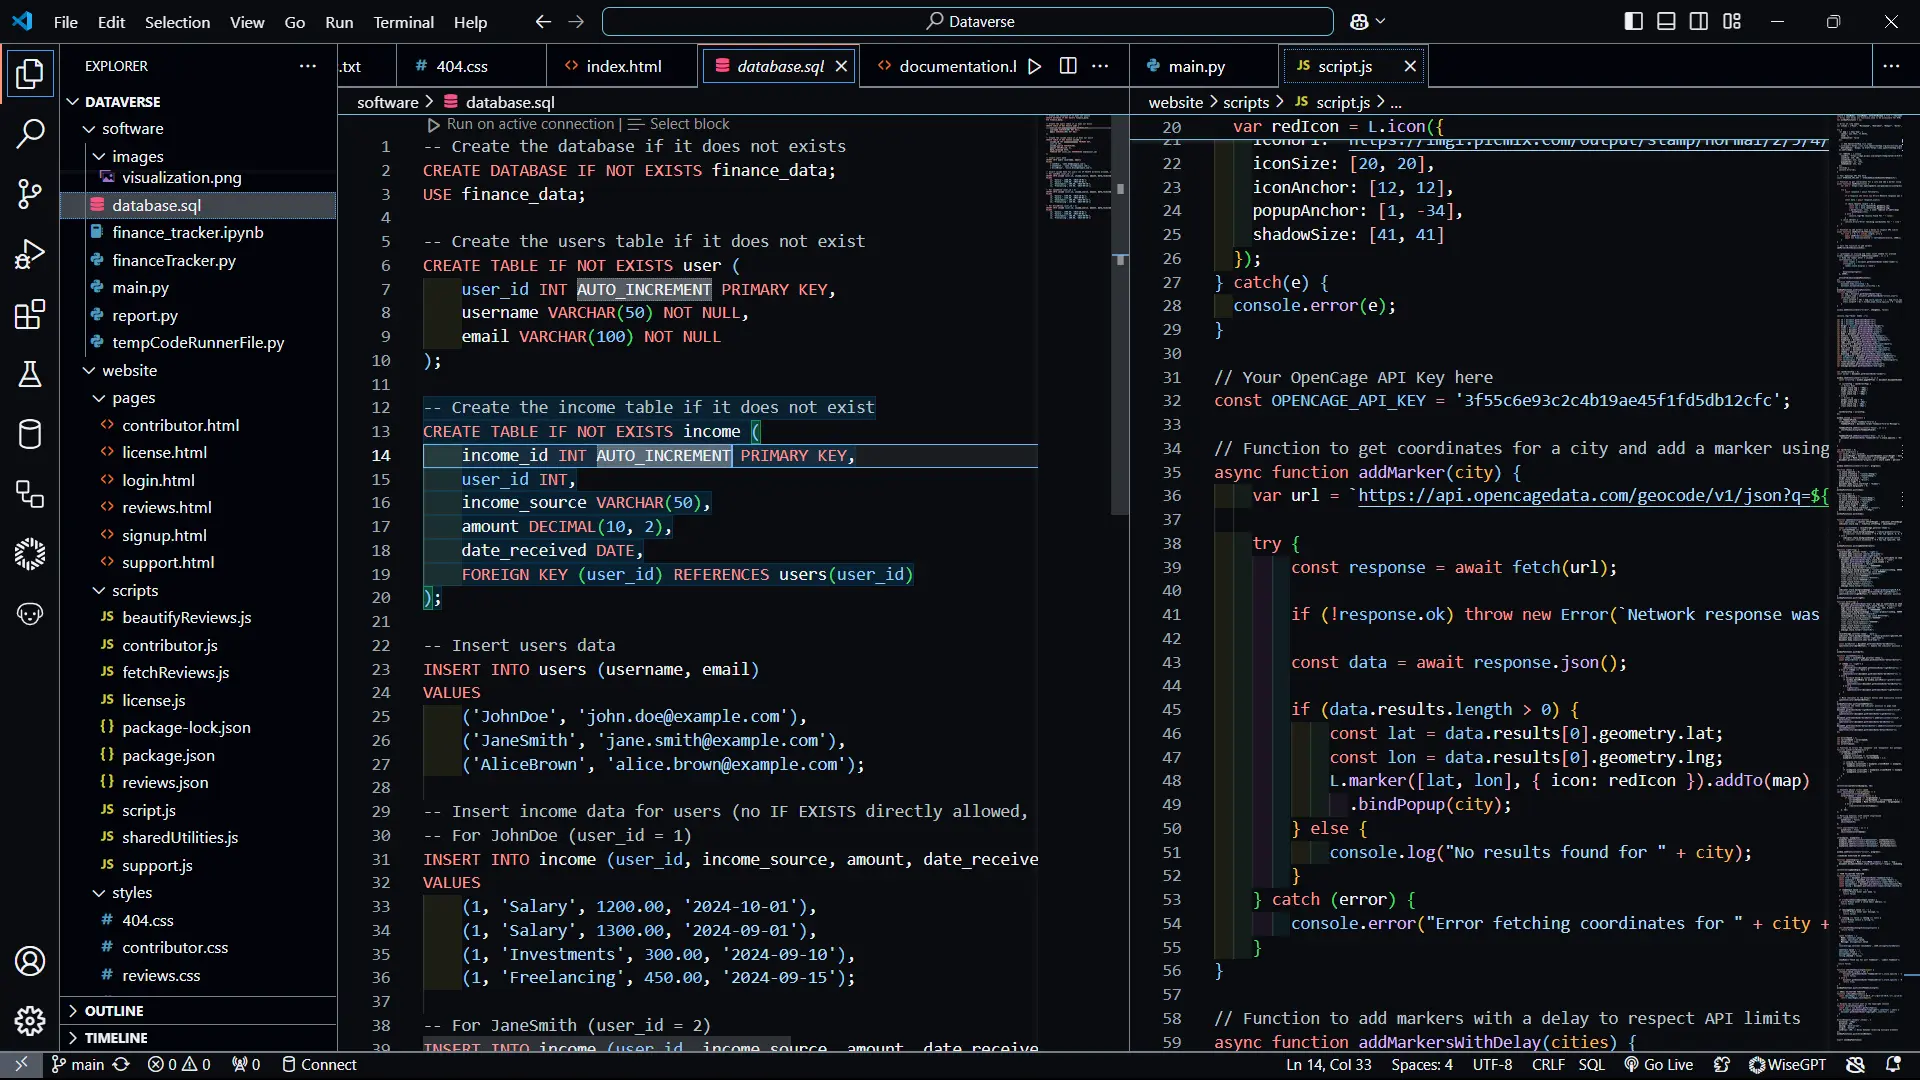1920x1080 pixels.
Task: Click the Accounts icon
Action: point(30,961)
